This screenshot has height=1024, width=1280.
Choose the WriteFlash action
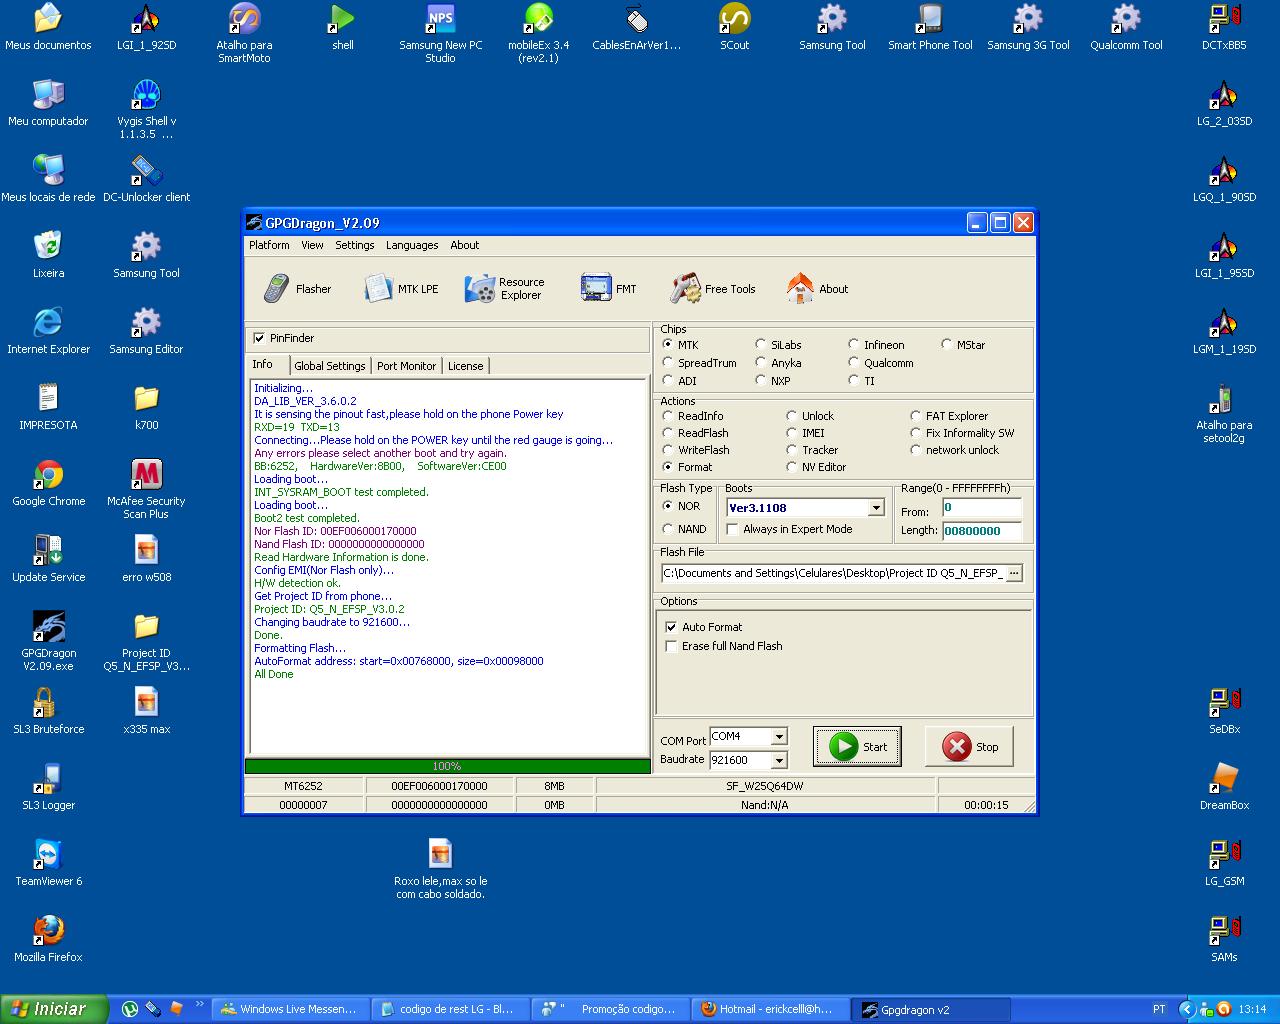point(668,450)
